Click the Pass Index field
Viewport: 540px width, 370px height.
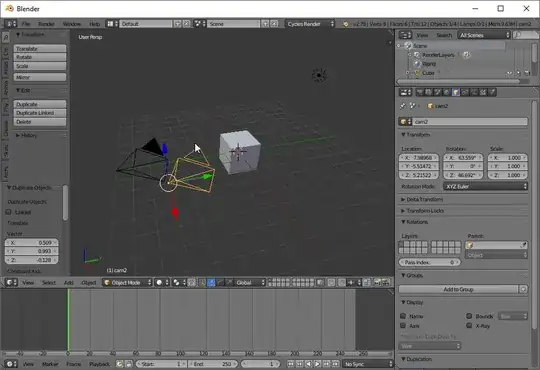429,263
